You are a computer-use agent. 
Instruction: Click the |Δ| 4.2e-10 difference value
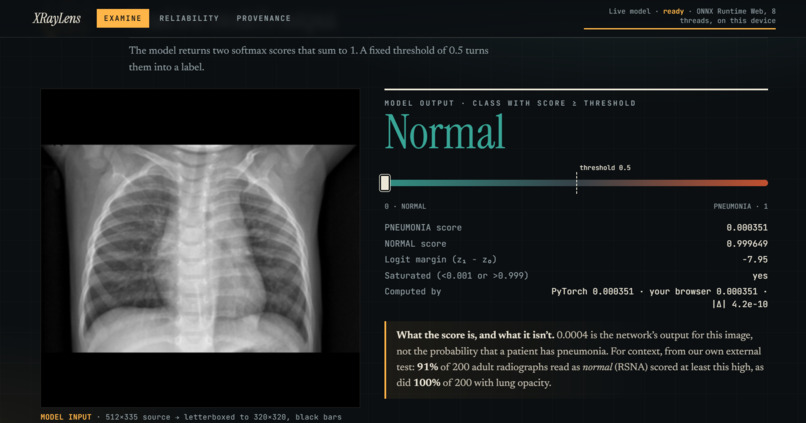(740, 304)
